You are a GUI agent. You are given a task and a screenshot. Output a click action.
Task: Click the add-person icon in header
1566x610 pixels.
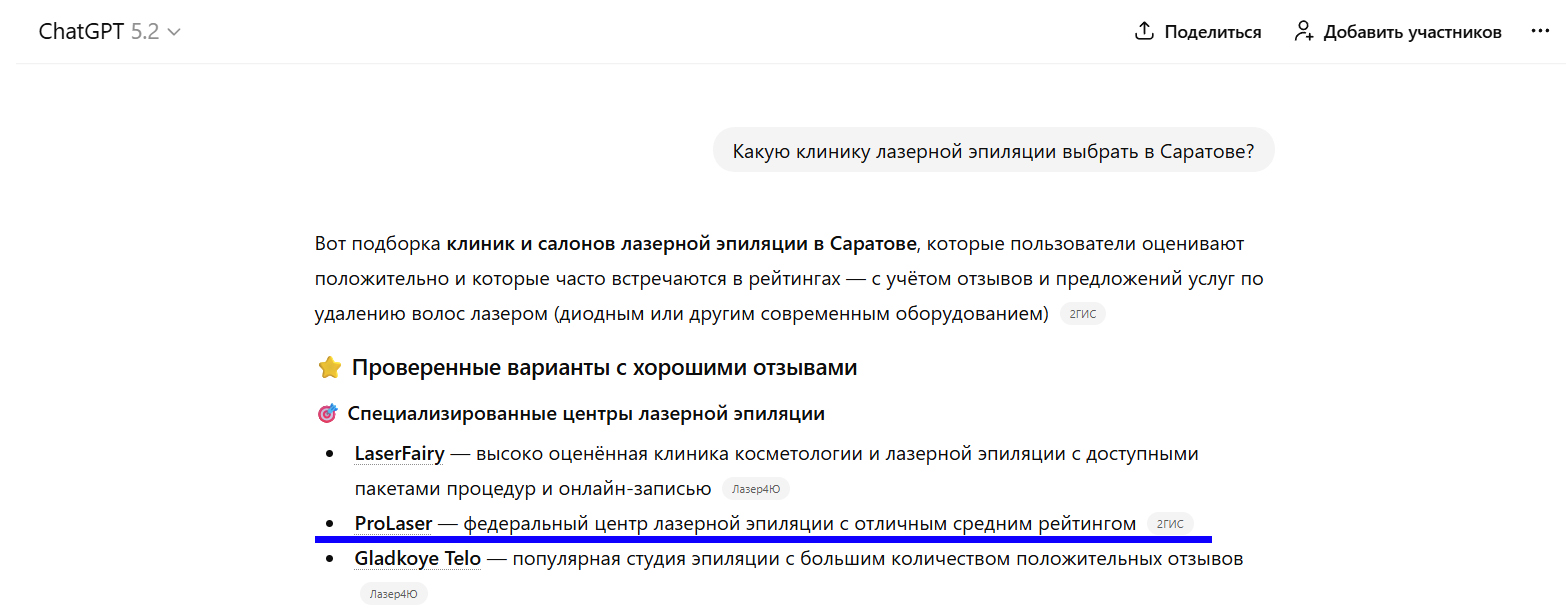1303,32
